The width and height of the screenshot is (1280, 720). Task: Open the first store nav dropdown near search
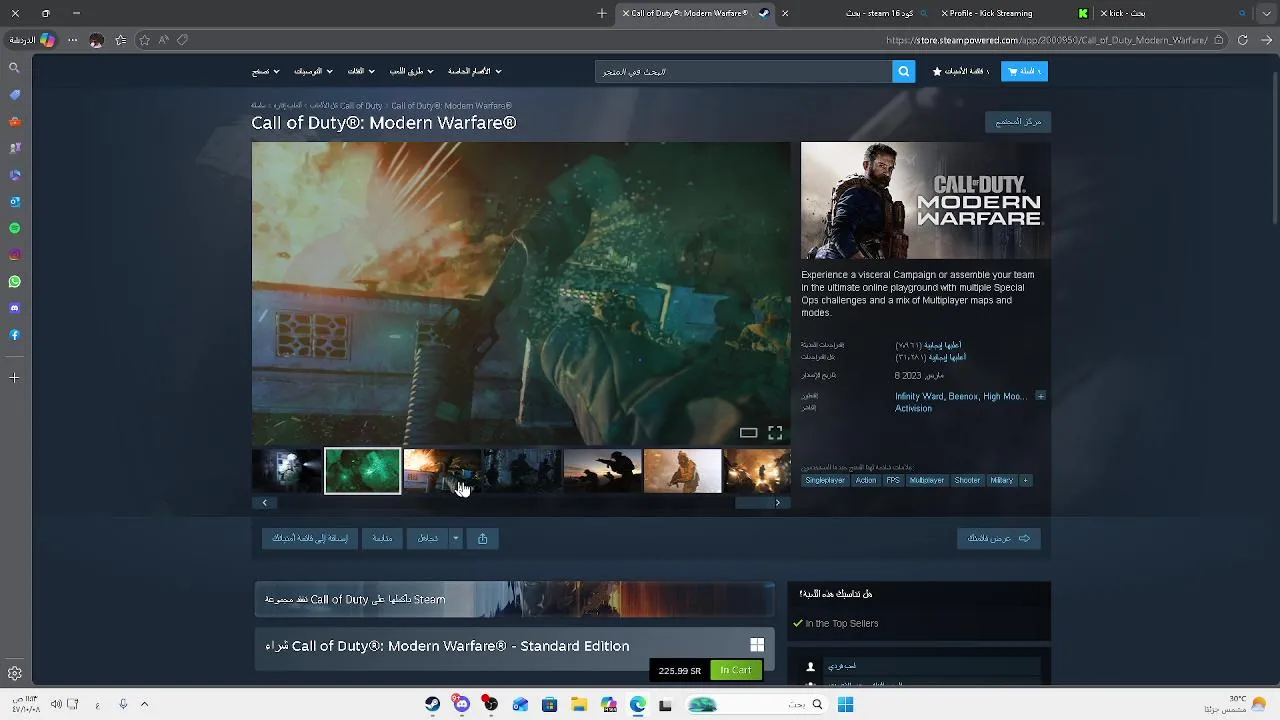pos(475,71)
